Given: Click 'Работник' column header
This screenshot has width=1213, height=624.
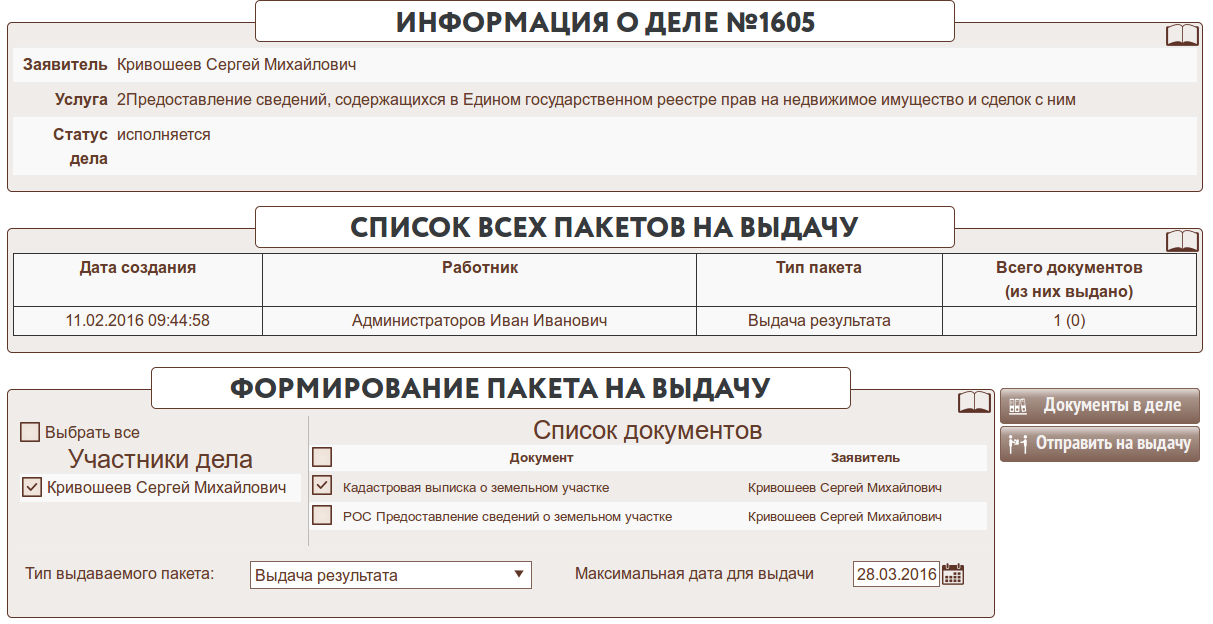Looking at the screenshot, I should [x=480, y=268].
